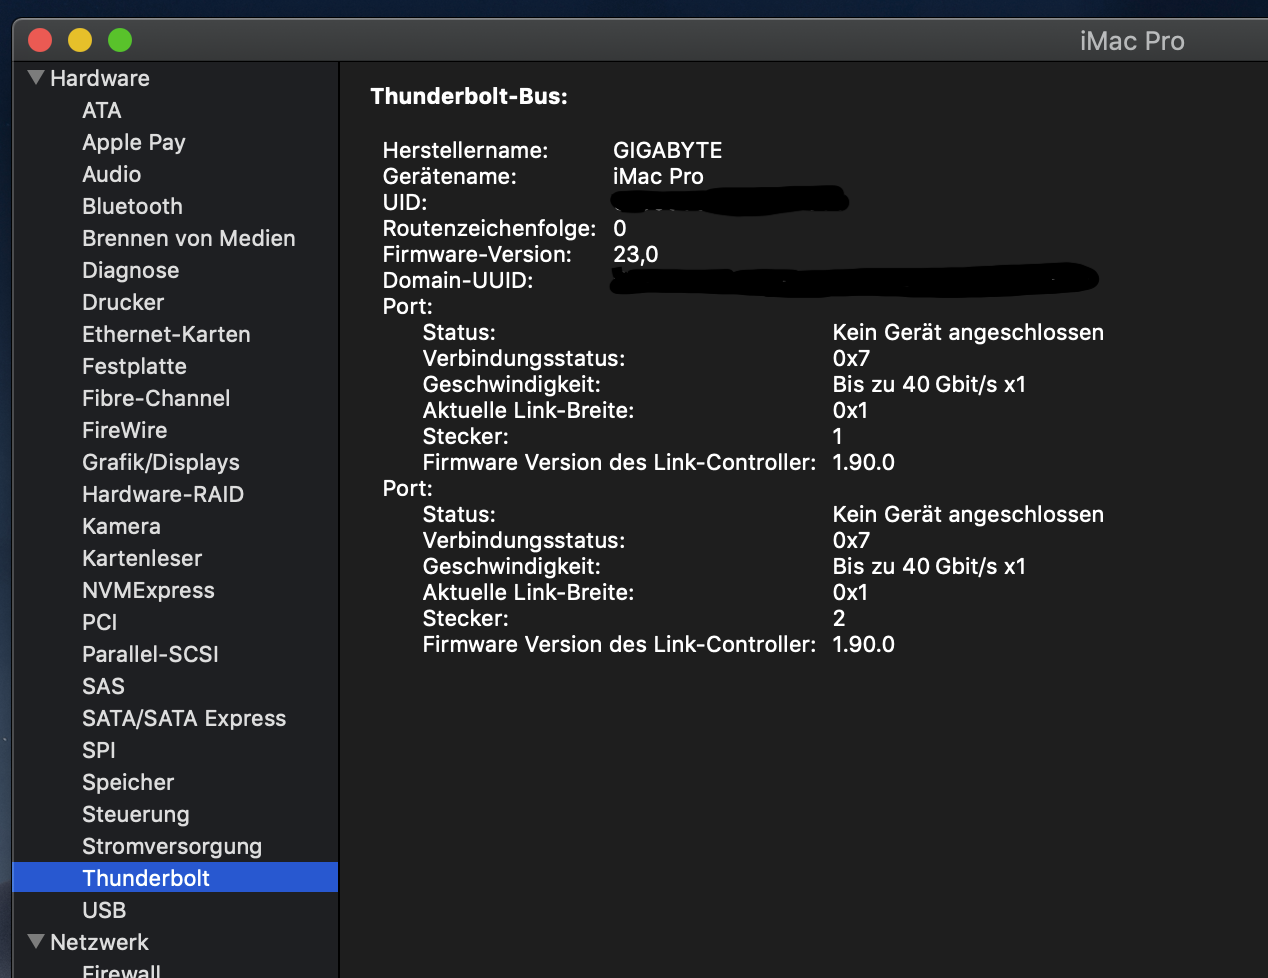Click the Routenzeichenfolge value 0
This screenshot has width=1268, height=978.
[x=620, y=228]
